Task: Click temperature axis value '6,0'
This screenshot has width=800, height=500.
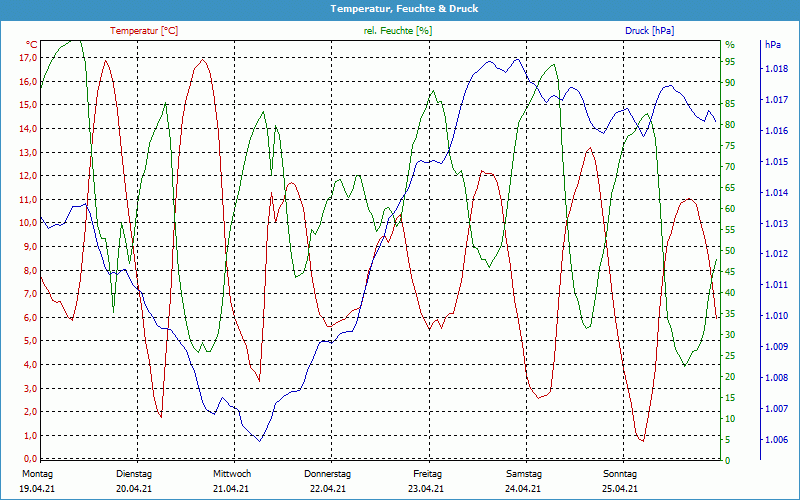Action: coord(30,317)
